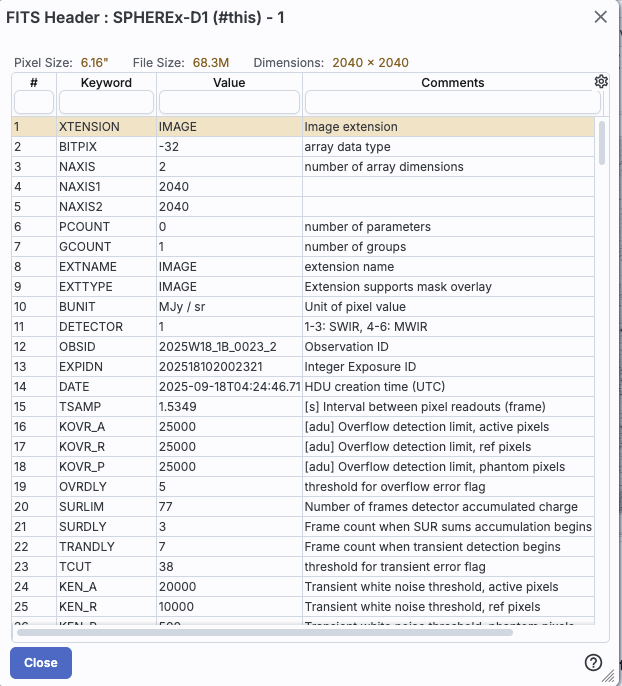Select the KEN_R keyword cell
Viewport: 622px width, 686px height.
(106, 607)
